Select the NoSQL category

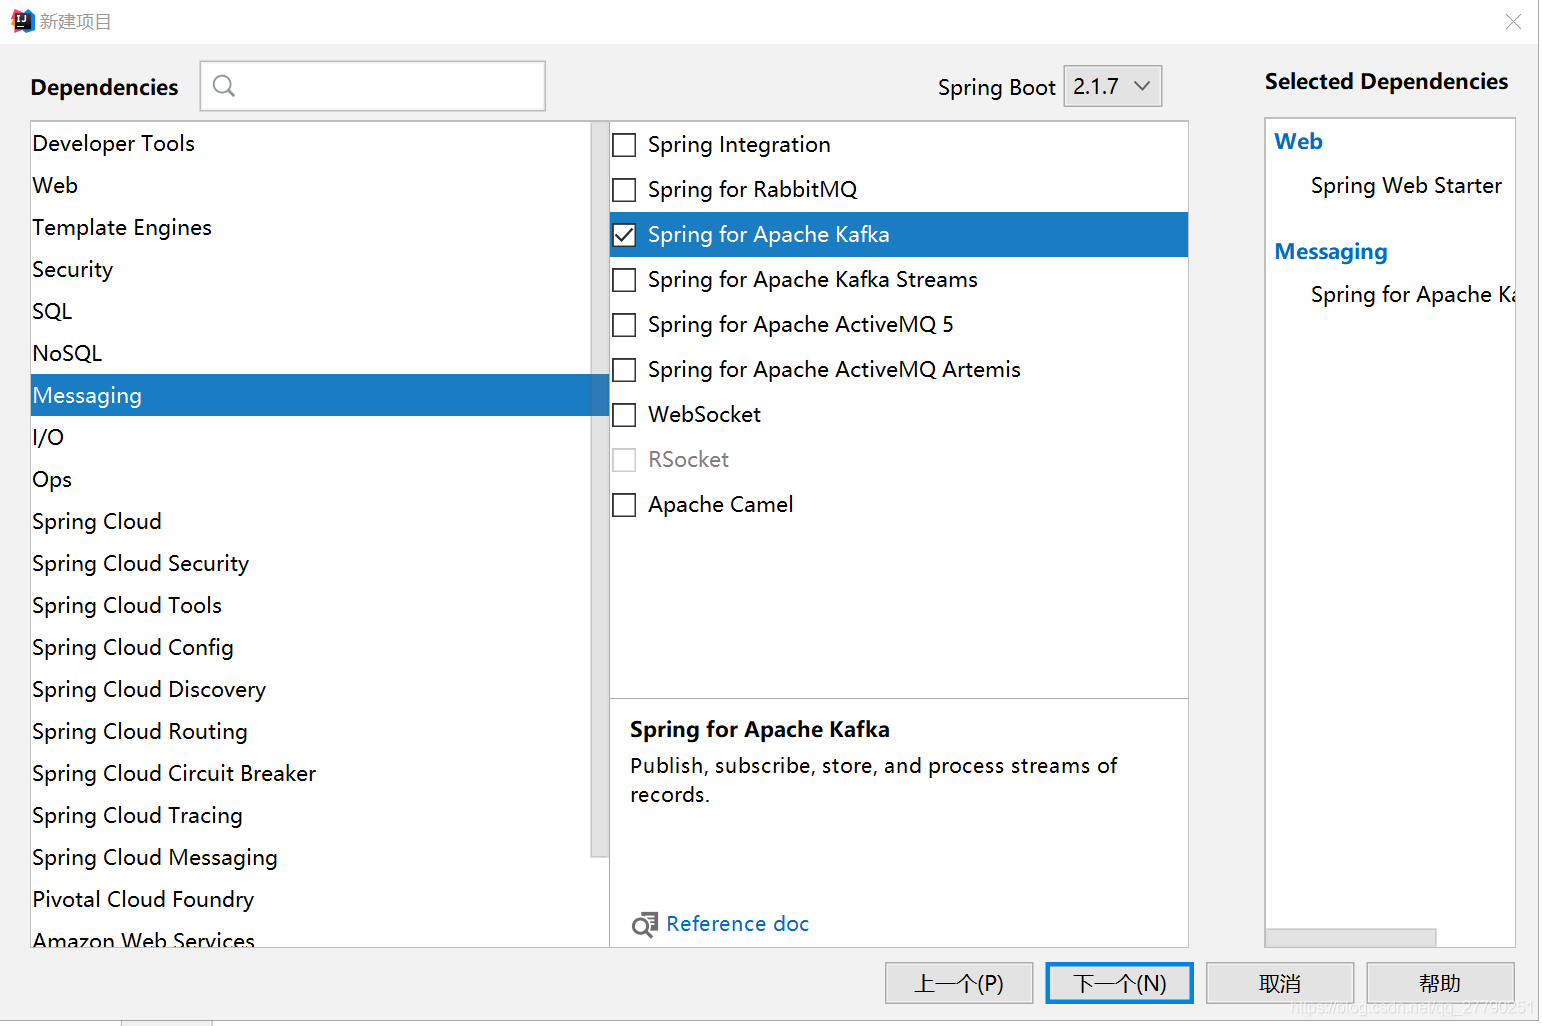pos(311,353)
